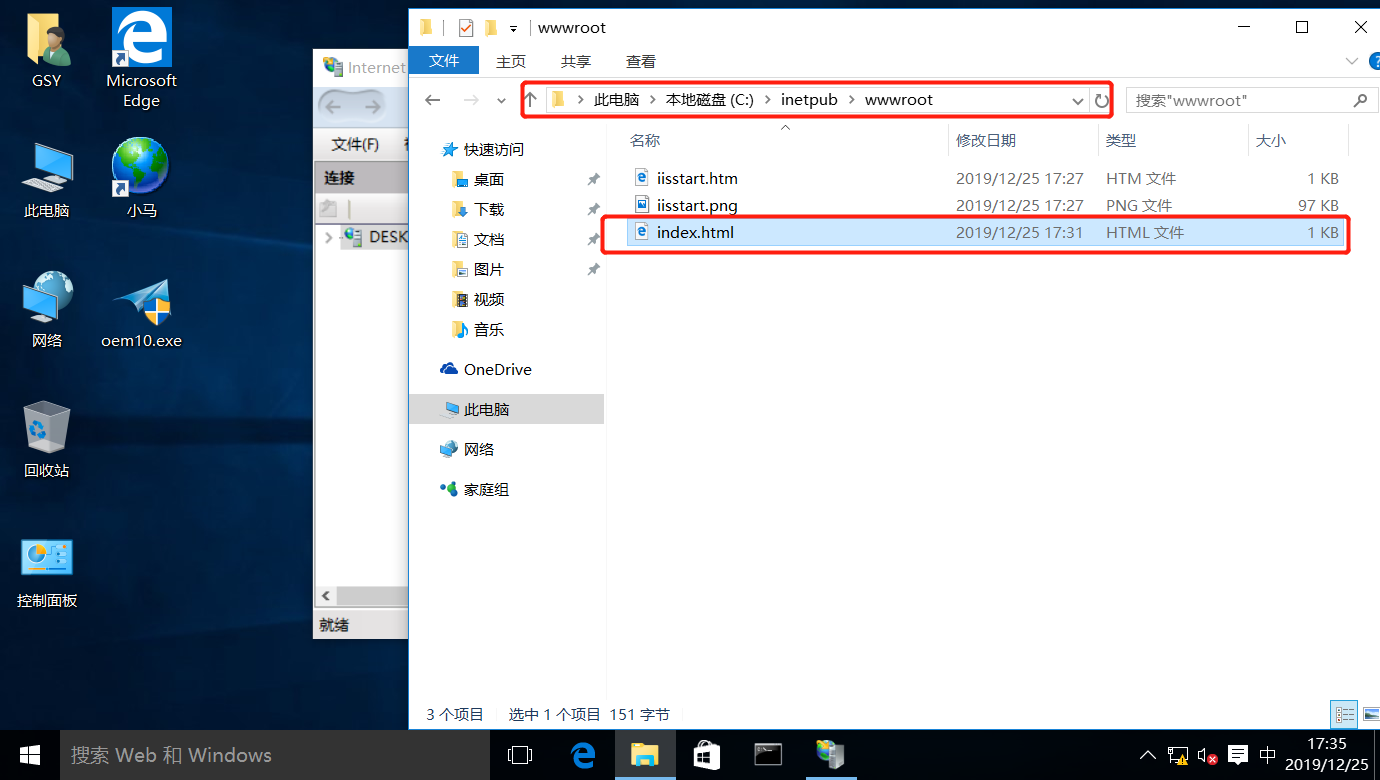1380x780 pixels.
Task: Refresh the wwwroot folder view
Action: tap(1101, 100)
